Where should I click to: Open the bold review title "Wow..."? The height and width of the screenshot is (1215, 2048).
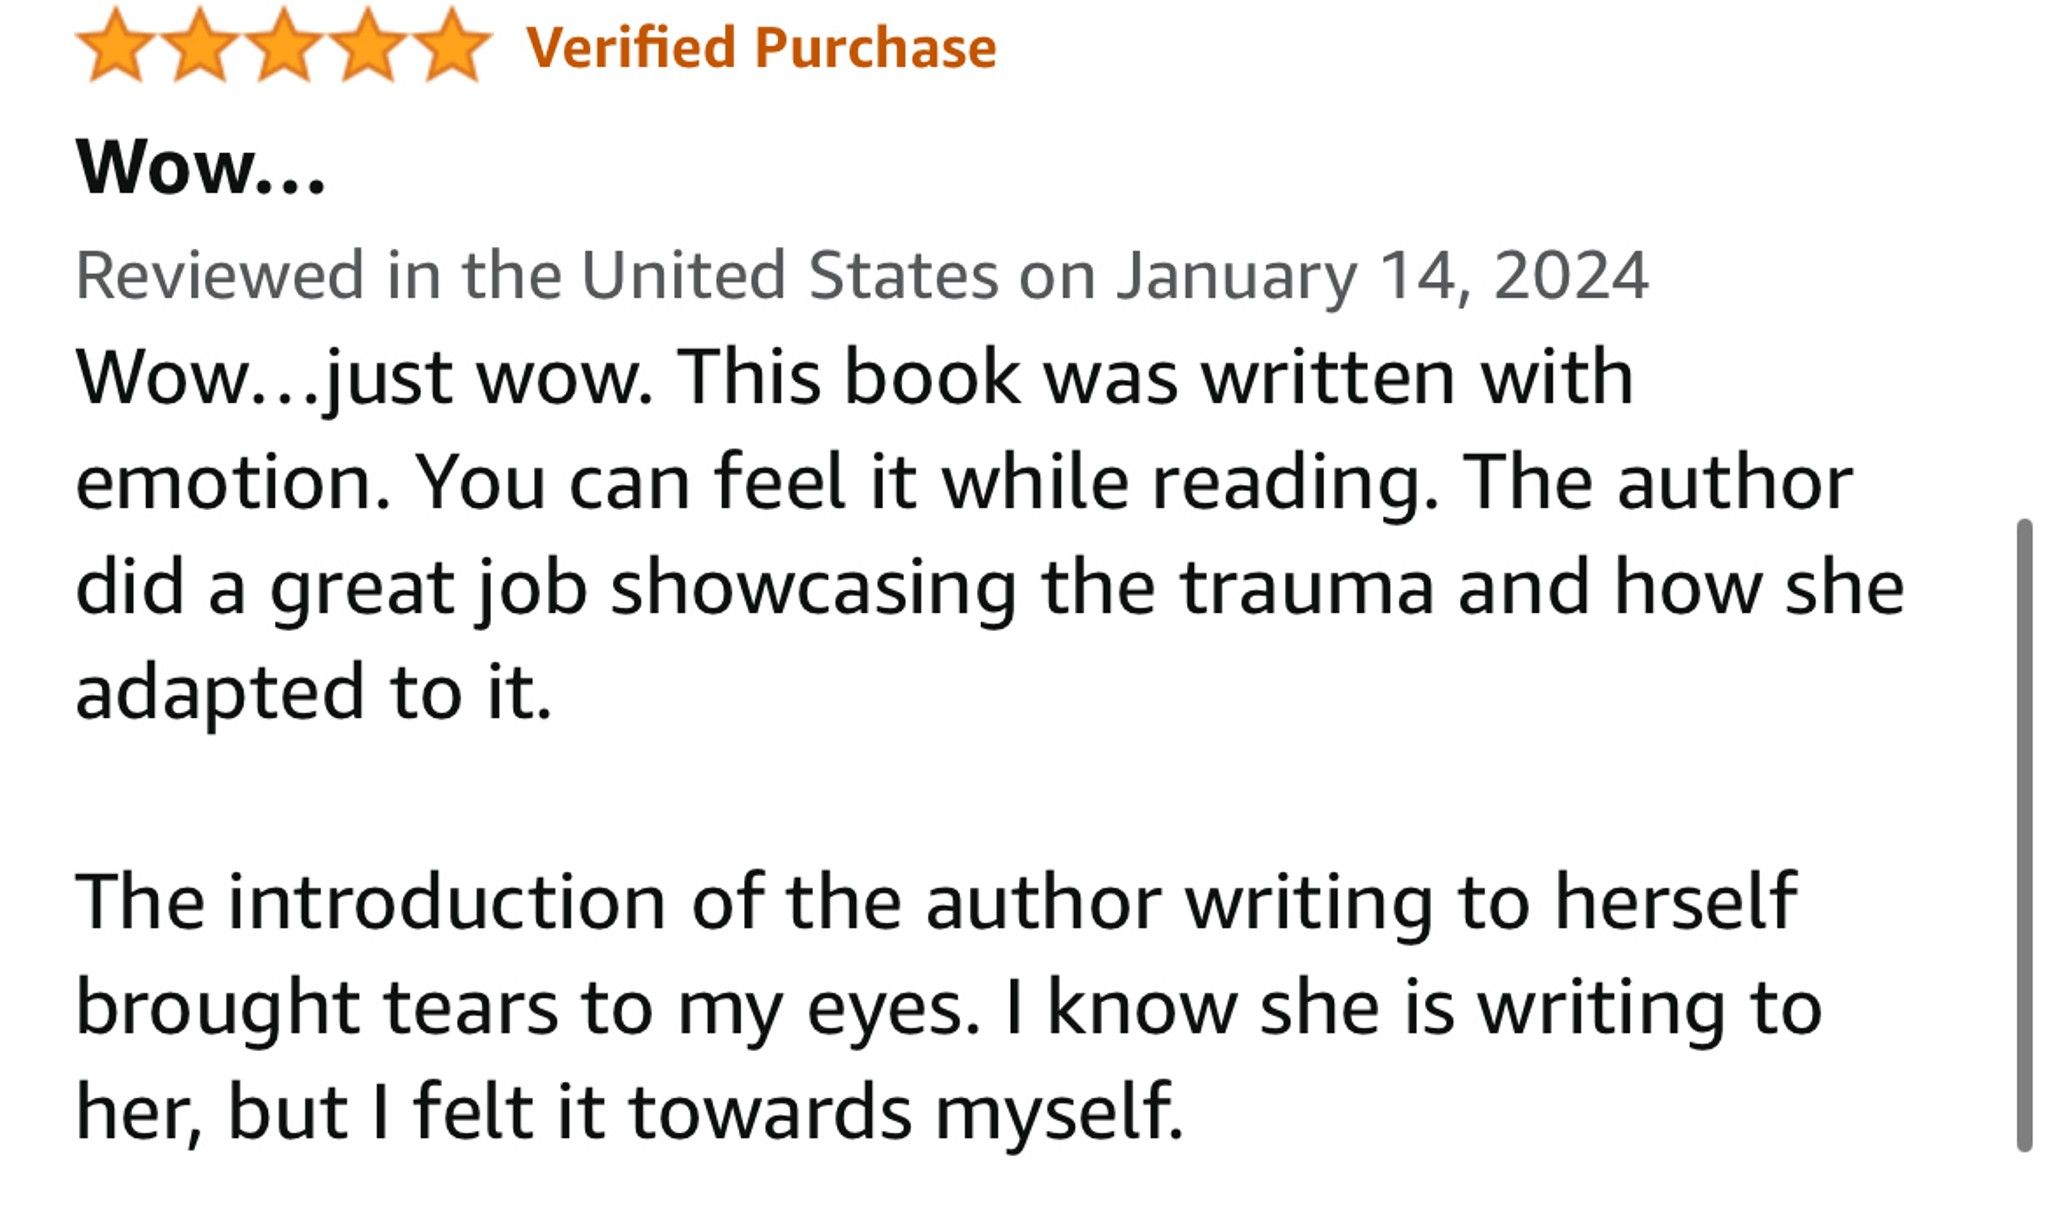coord(201,167)
